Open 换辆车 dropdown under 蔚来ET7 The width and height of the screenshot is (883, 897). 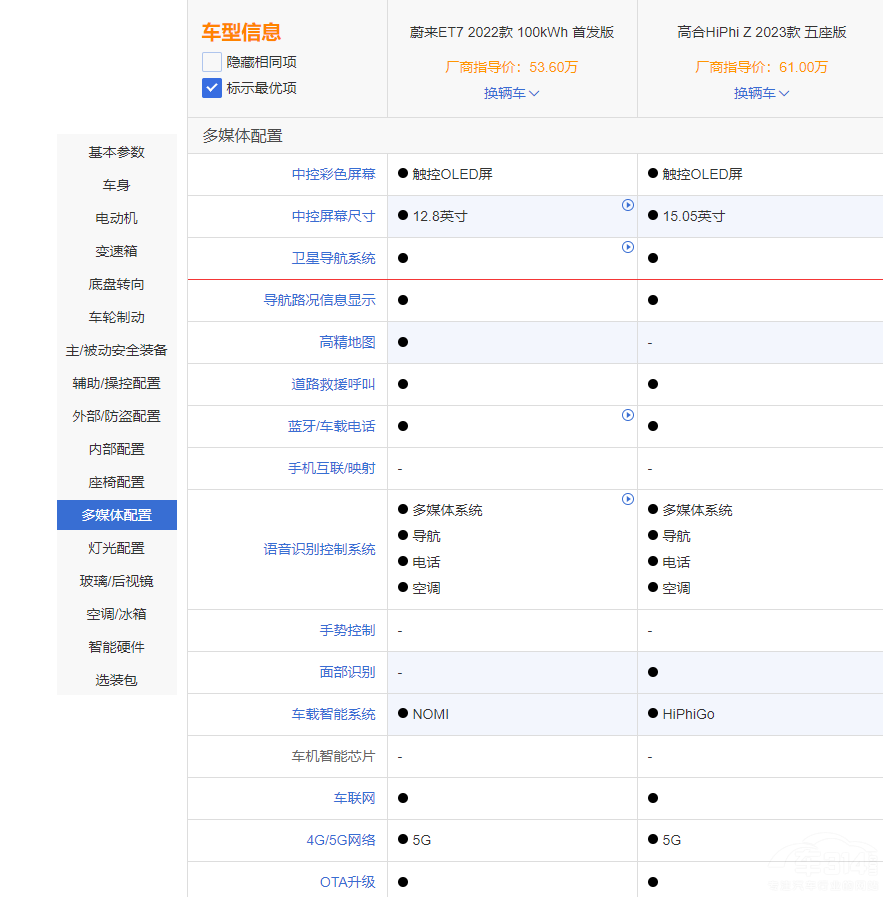pos(512,93)
